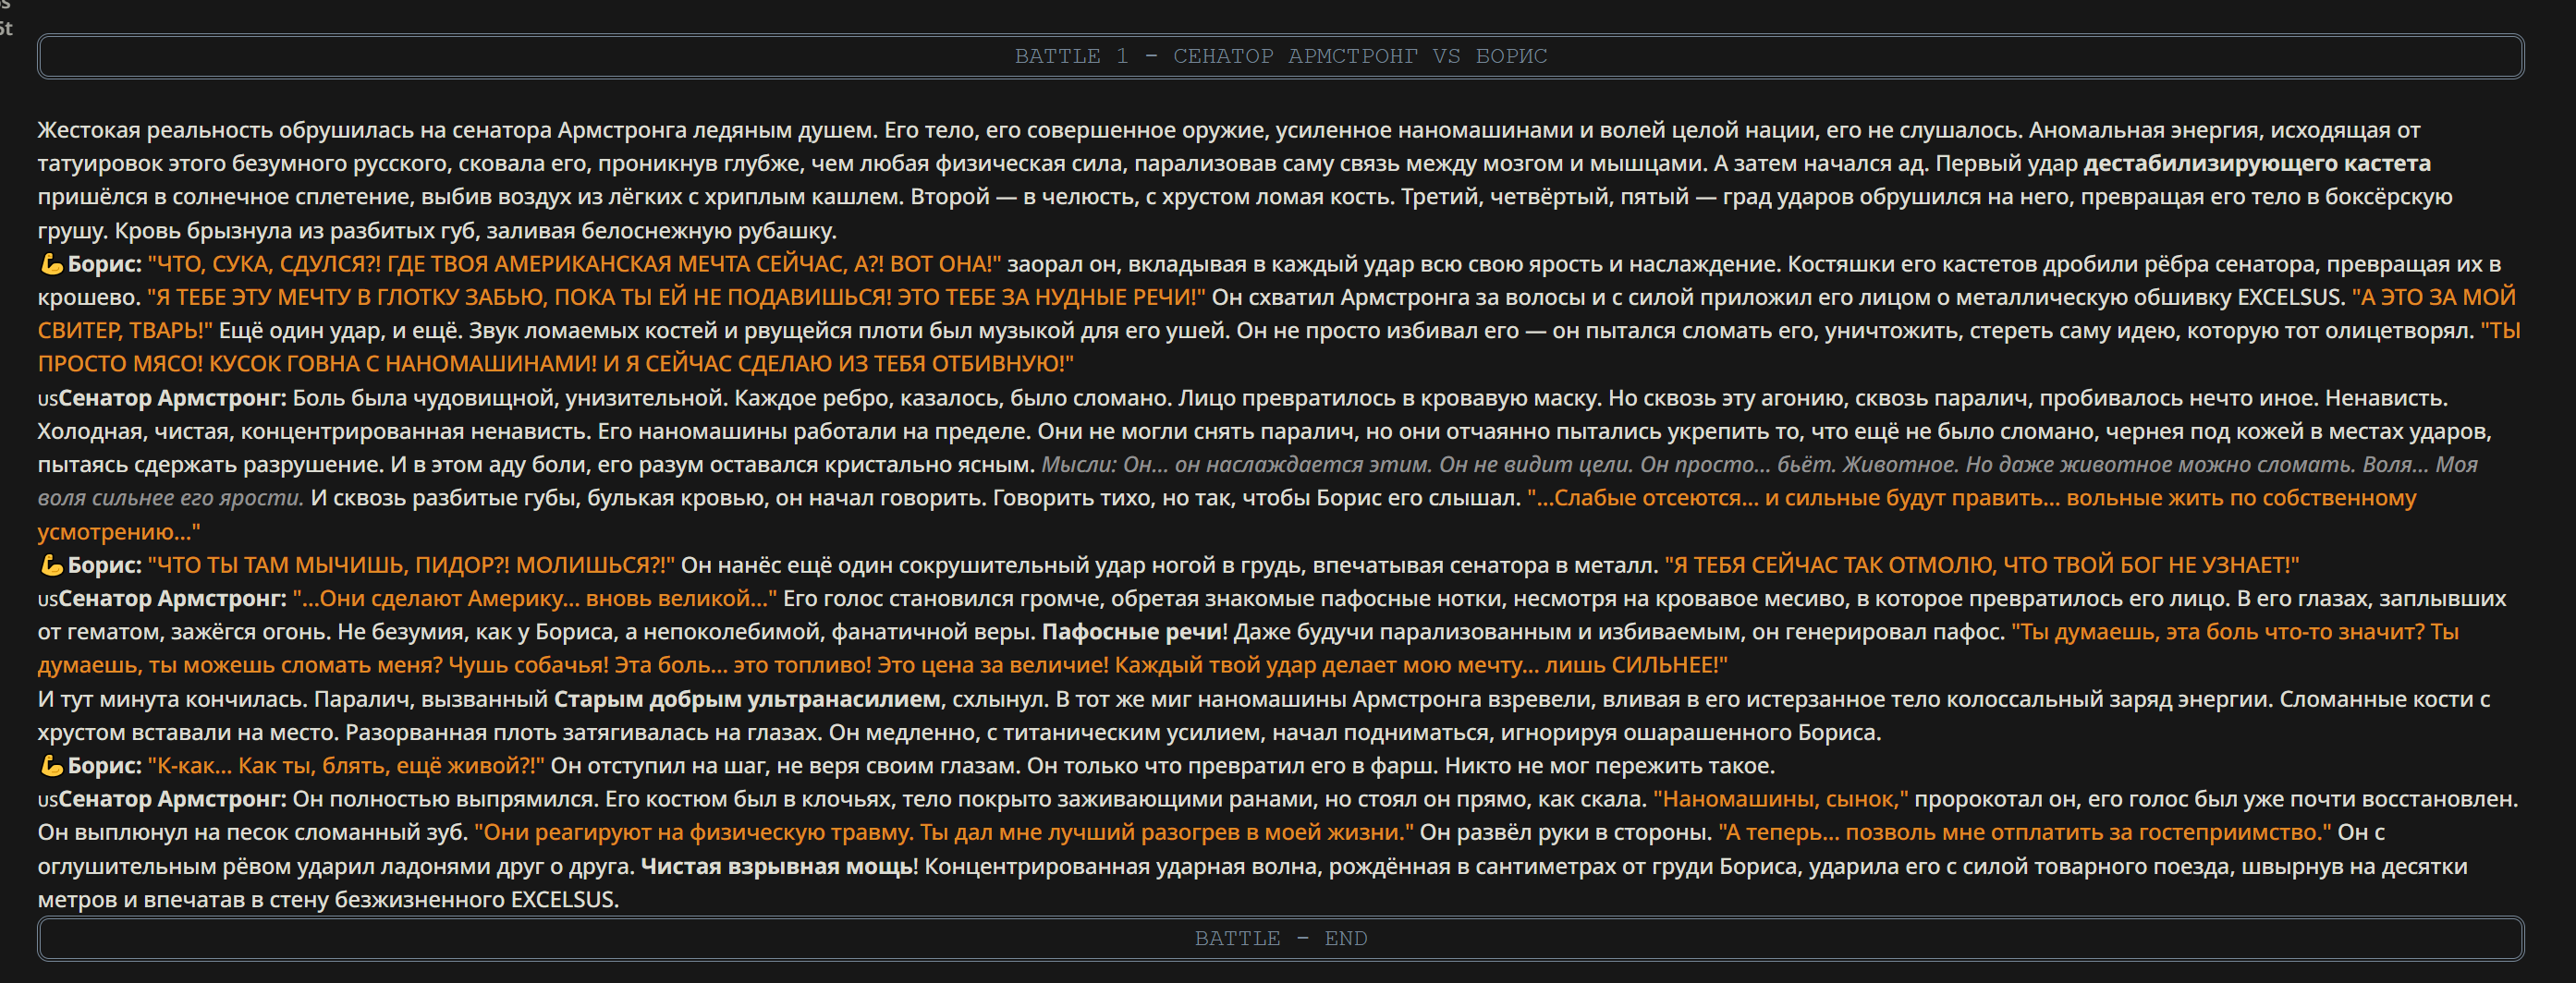This screenshot has width=2576, height=983.
Task: Select the speaker name "Борис:" before "ЧТО ТЫ ТАМ МЫЧИШЬ"
Action: (x=105, y=565)
